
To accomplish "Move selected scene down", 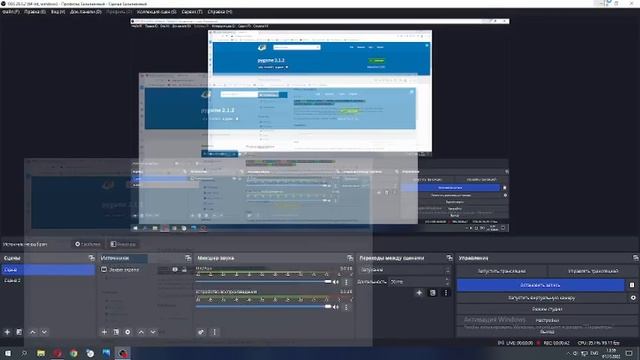I will (x=44, y=332).
